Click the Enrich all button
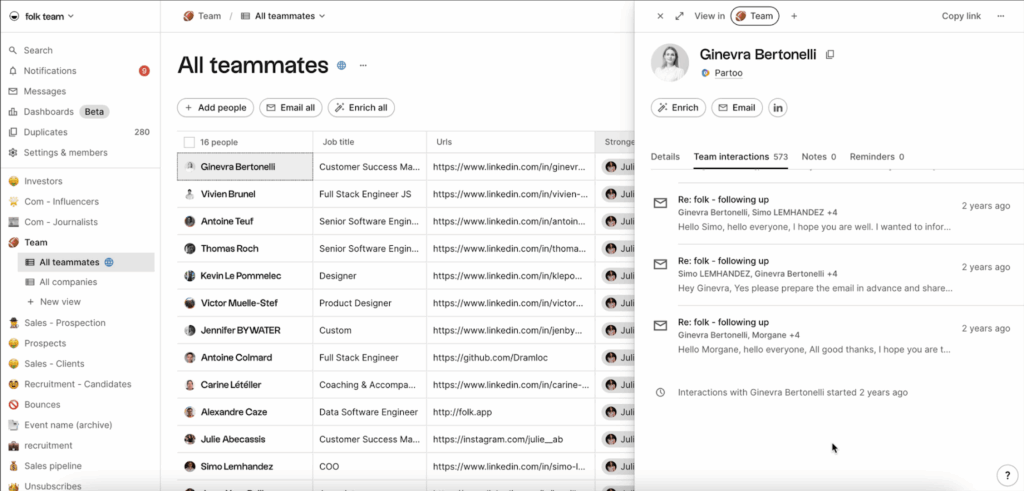The height and width of the screenshot is (491, 1024). [362, 108]
